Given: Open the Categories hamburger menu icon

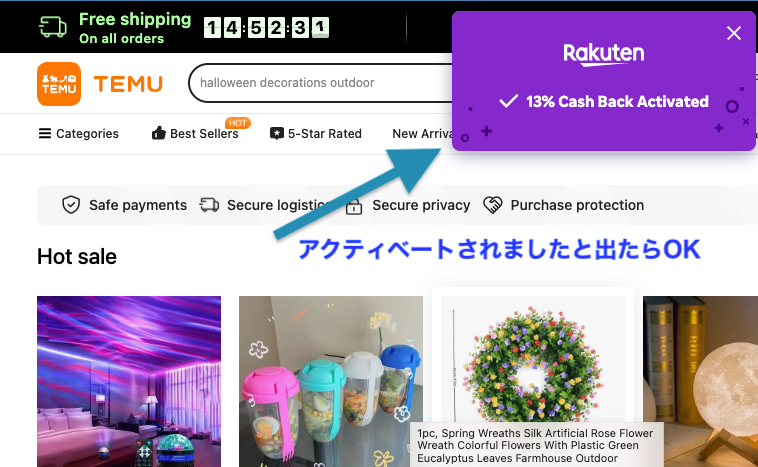Looking at the screenshot, I should (x=45, y=133).
